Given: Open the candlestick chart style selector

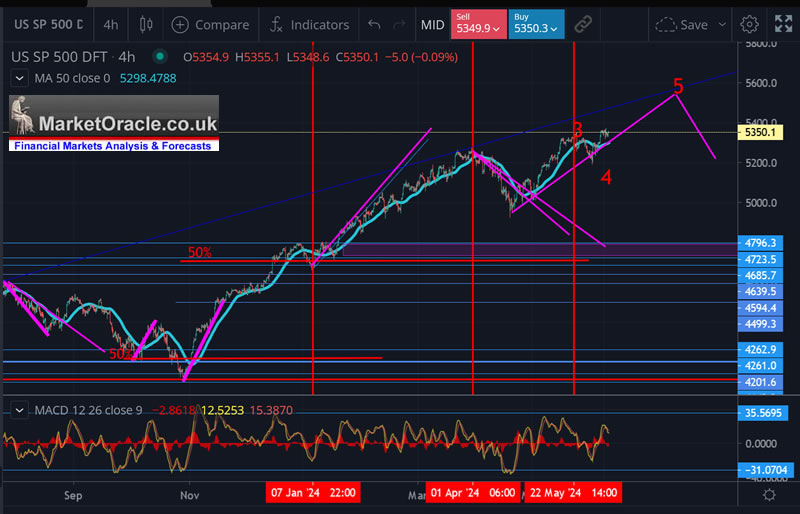Looking at the screenshot, I should click(x=146, y=25).
